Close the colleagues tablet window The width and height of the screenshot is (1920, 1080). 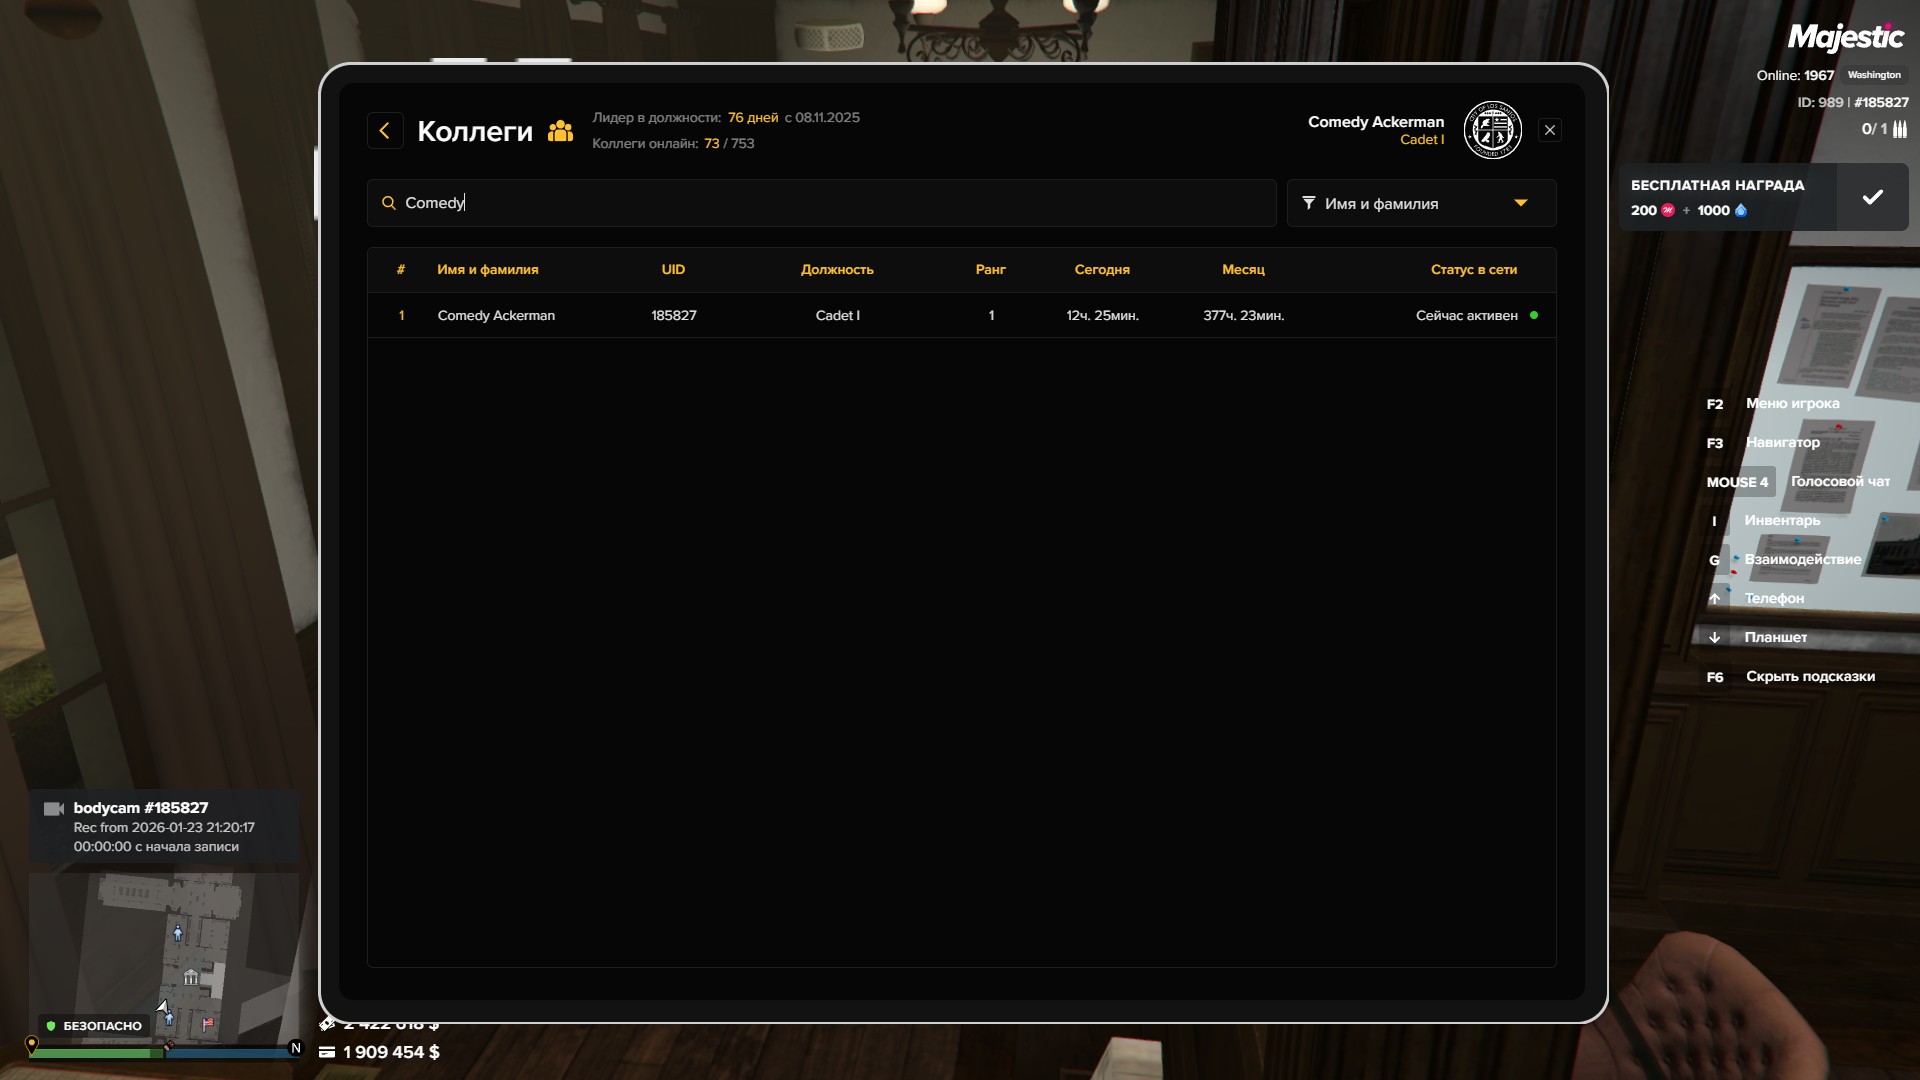pos(1549,130)
